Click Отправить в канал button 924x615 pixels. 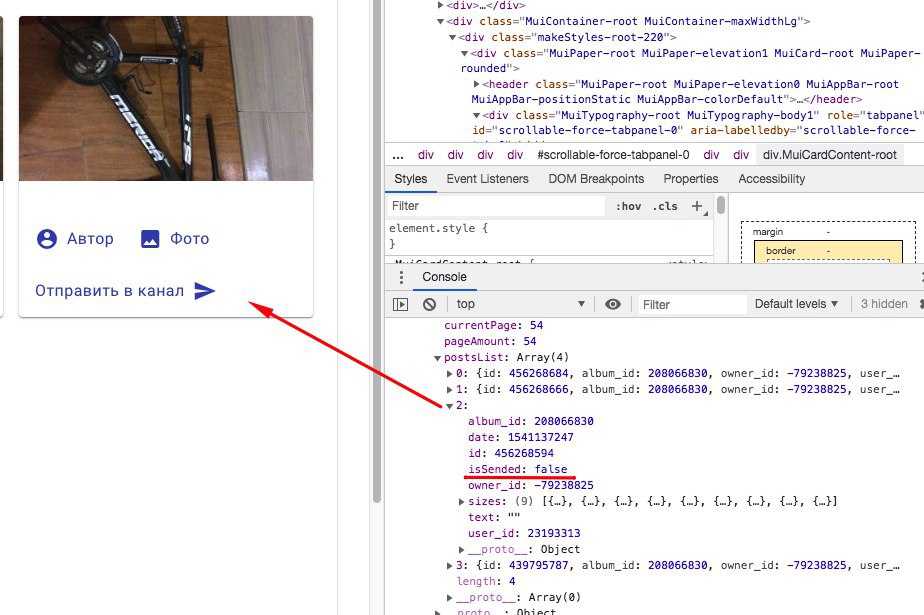(125, 291)
